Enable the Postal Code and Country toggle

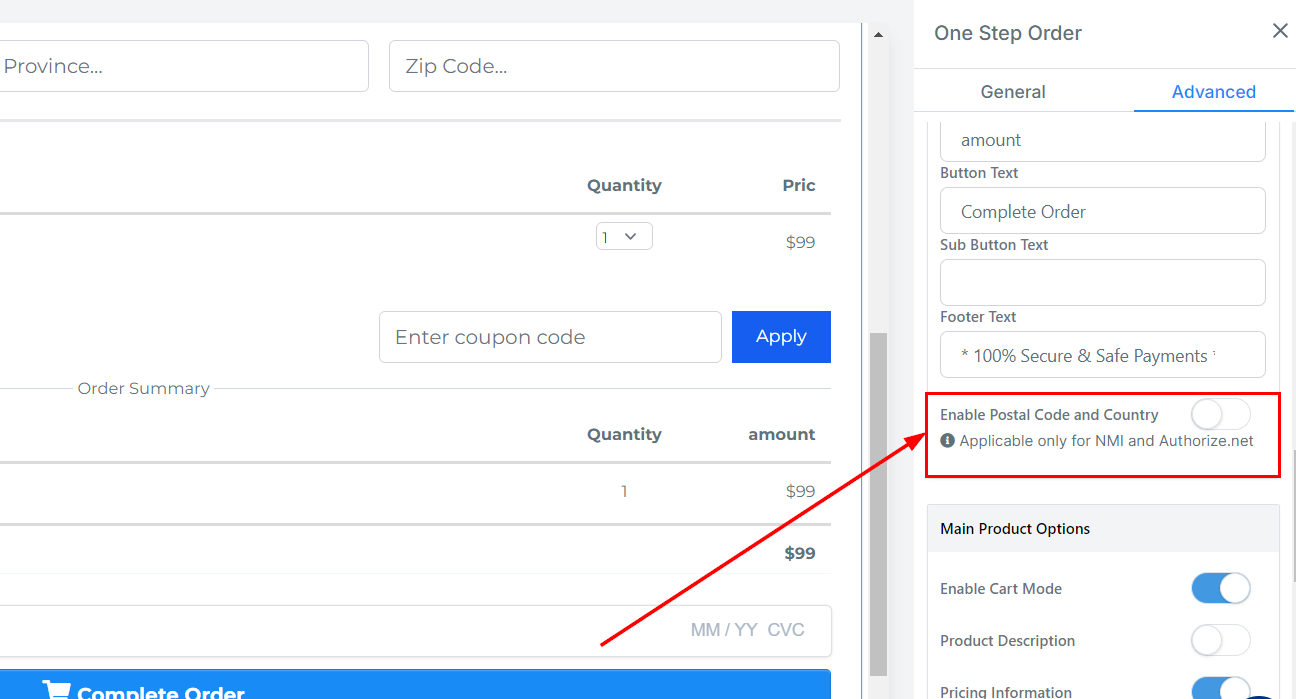(x=1220, y=414)
